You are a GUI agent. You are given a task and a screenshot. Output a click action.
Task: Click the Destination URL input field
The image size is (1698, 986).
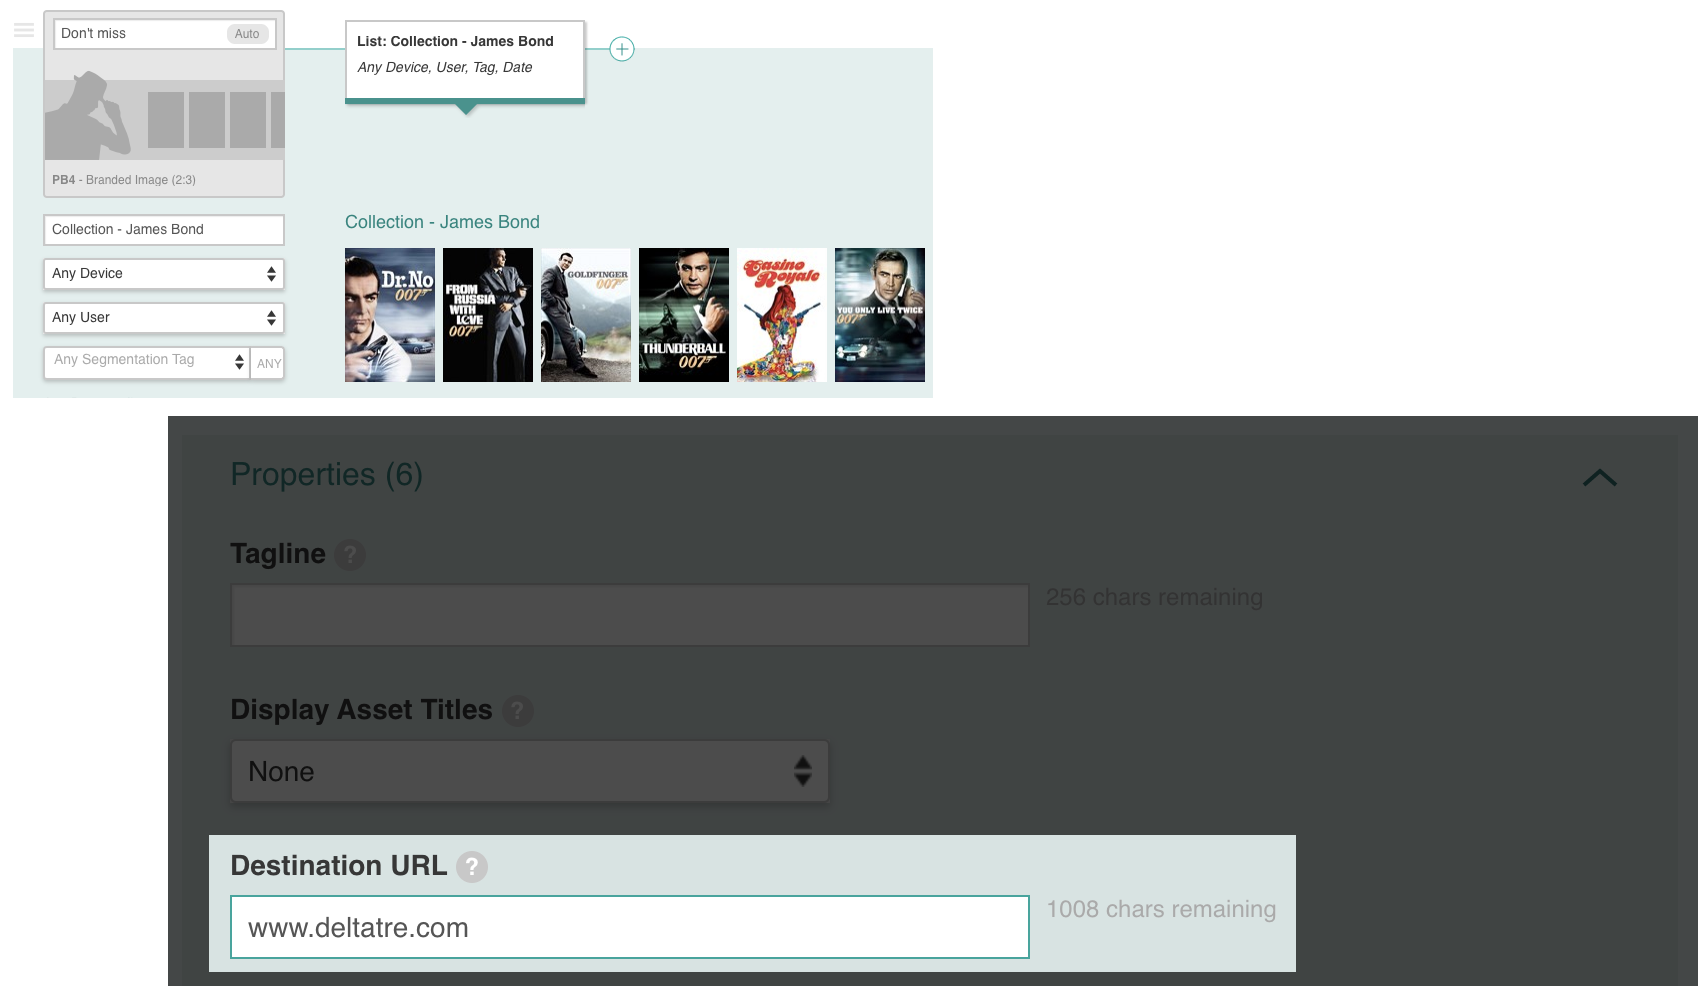pyautogui.click(x=630, y=927)
